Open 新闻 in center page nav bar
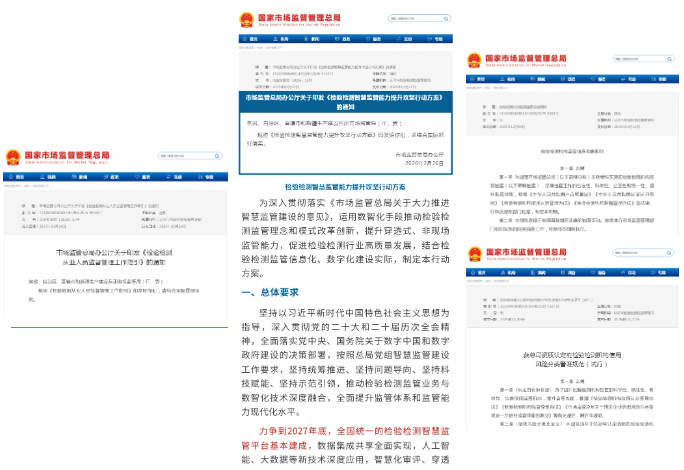Screen dimensions: 684x470 click(x=312, y=39)
